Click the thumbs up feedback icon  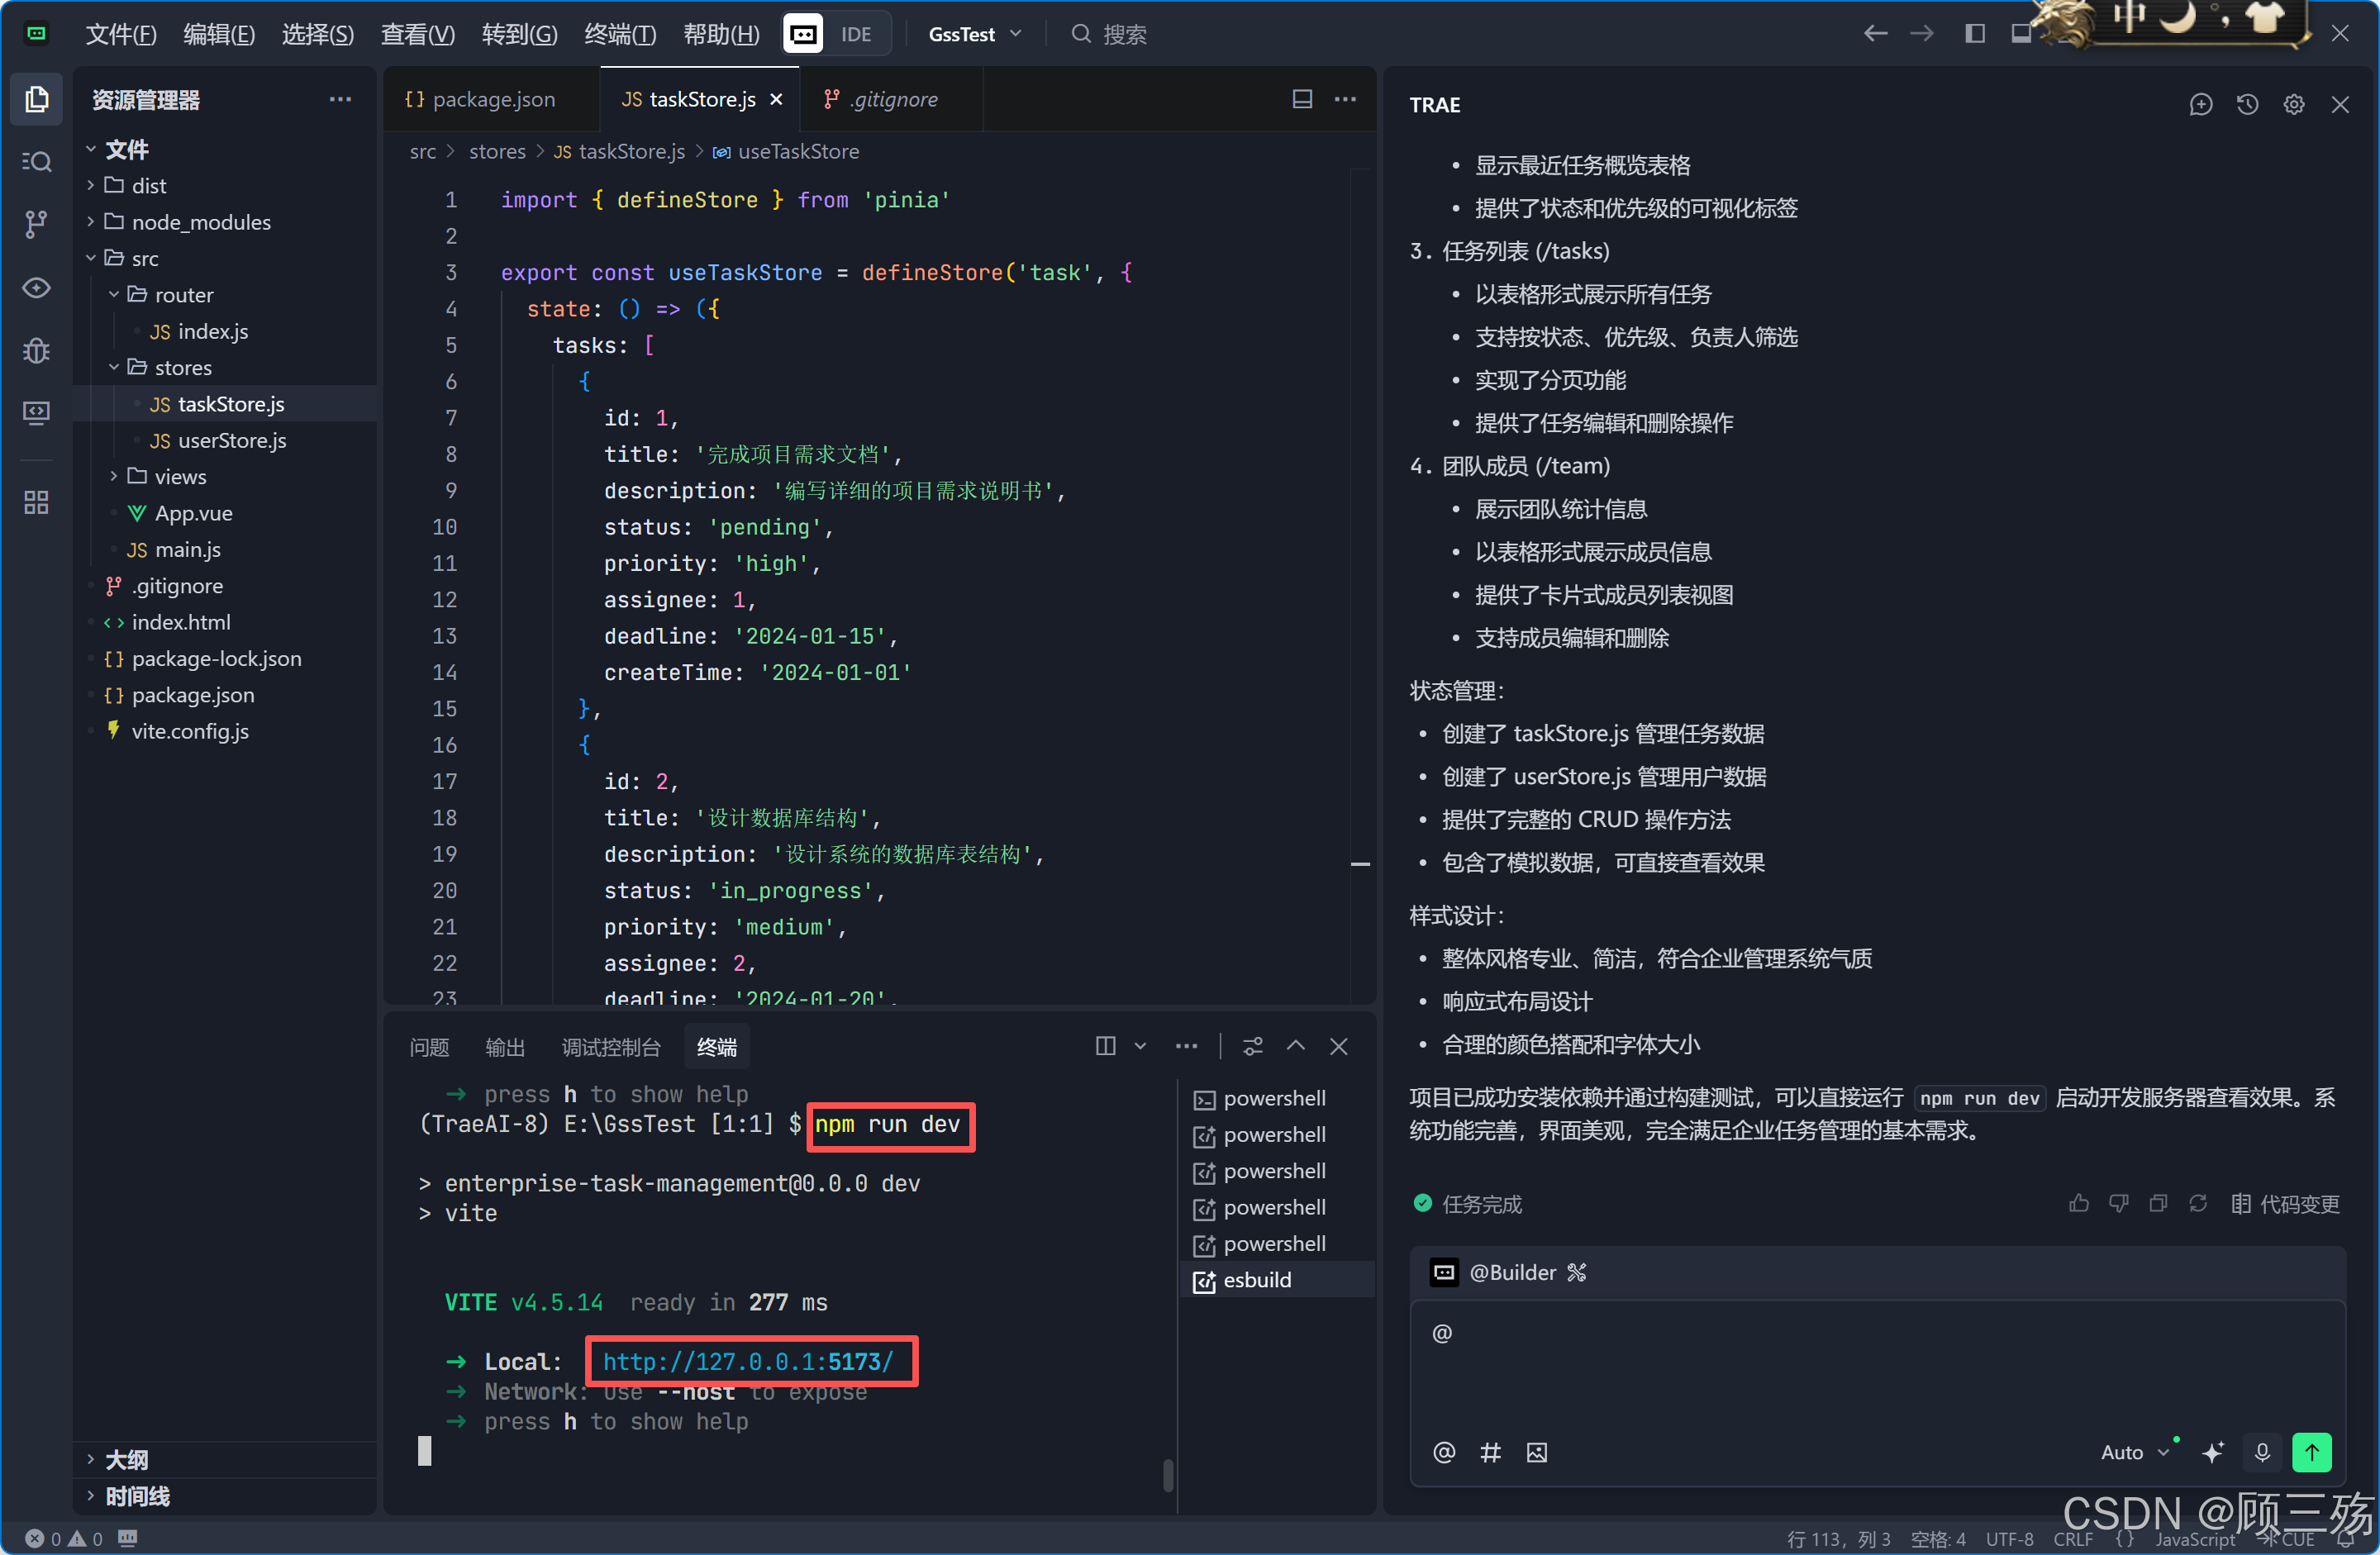(x=2079, y=1203)
